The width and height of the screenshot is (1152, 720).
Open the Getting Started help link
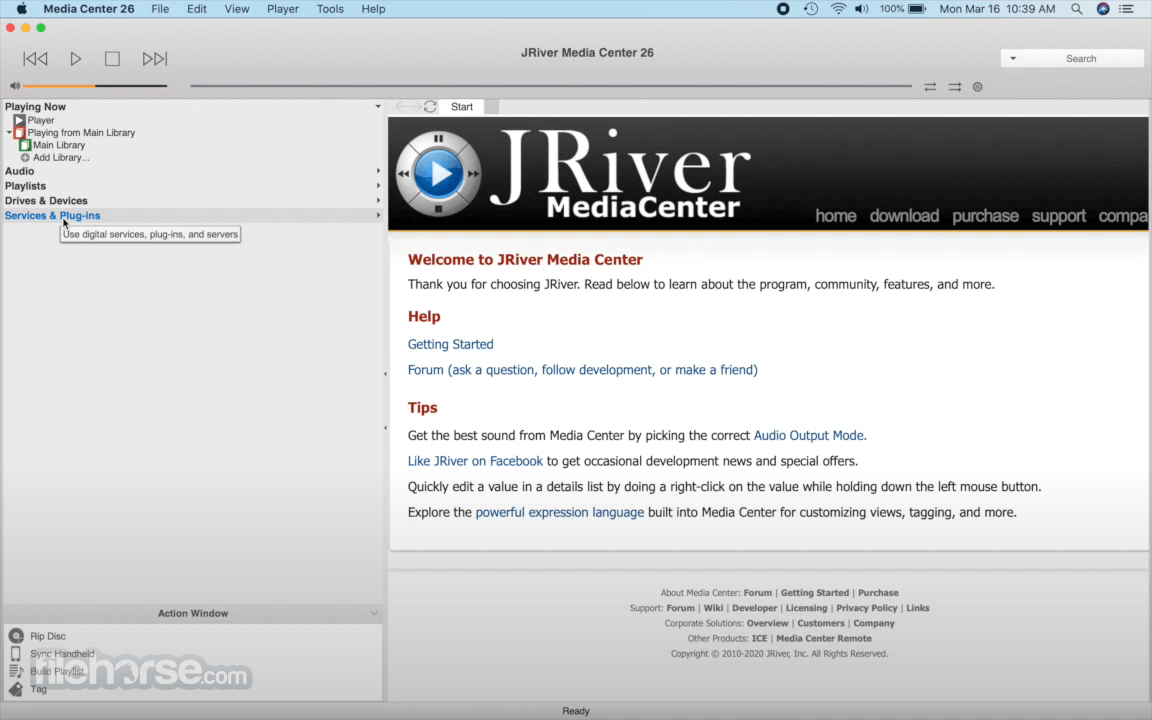click(x=450, y=344)
